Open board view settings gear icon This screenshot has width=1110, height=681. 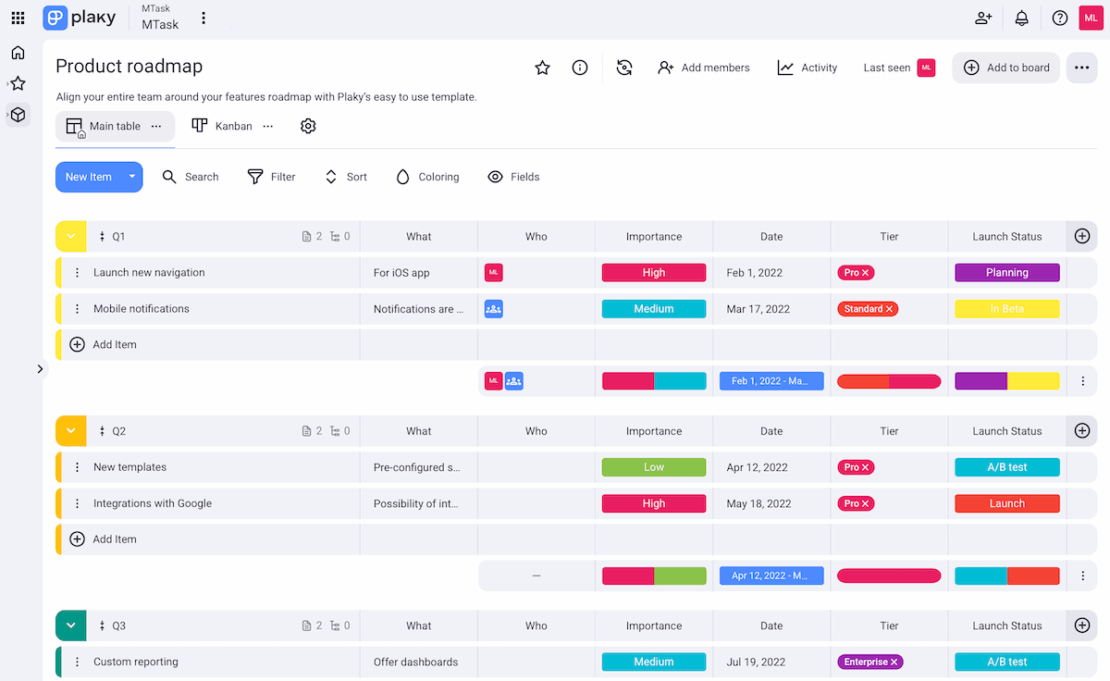[308, 126]
